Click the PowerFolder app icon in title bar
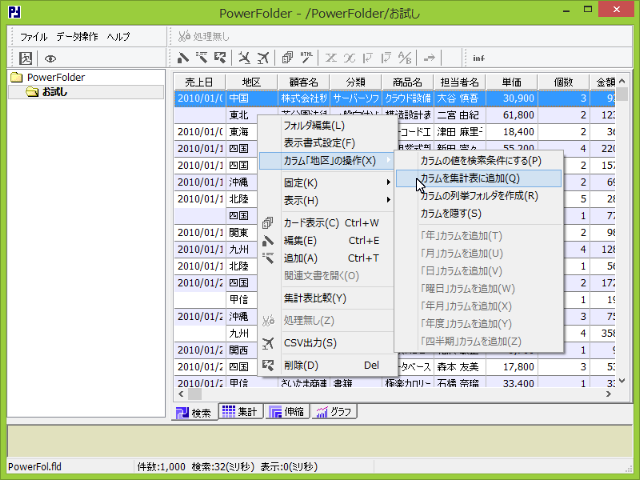Viewport: 640px width, 480px height. click(x=15, y=12)
